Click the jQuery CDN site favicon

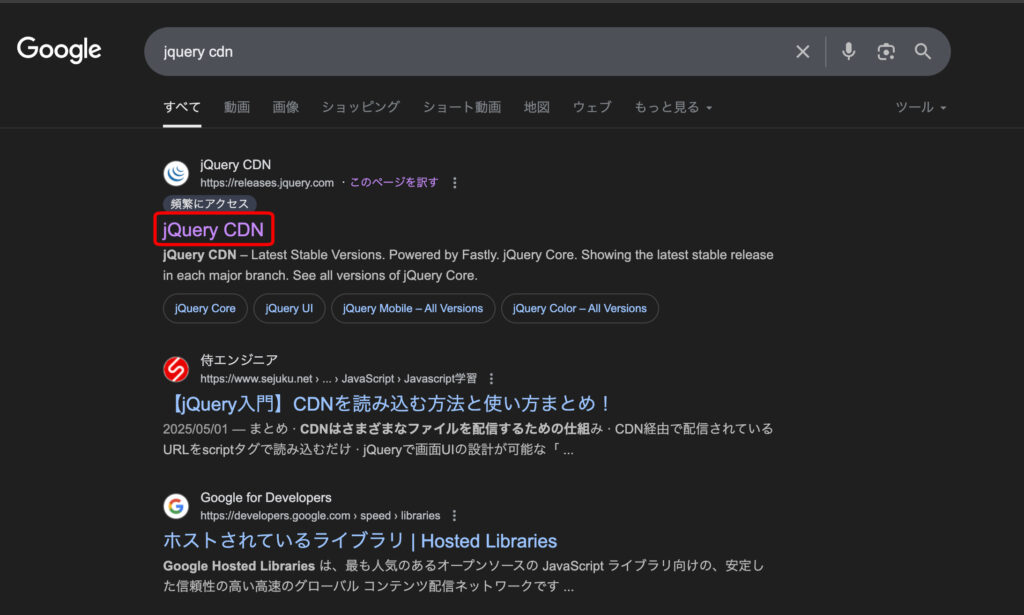(x=176, y=174)
